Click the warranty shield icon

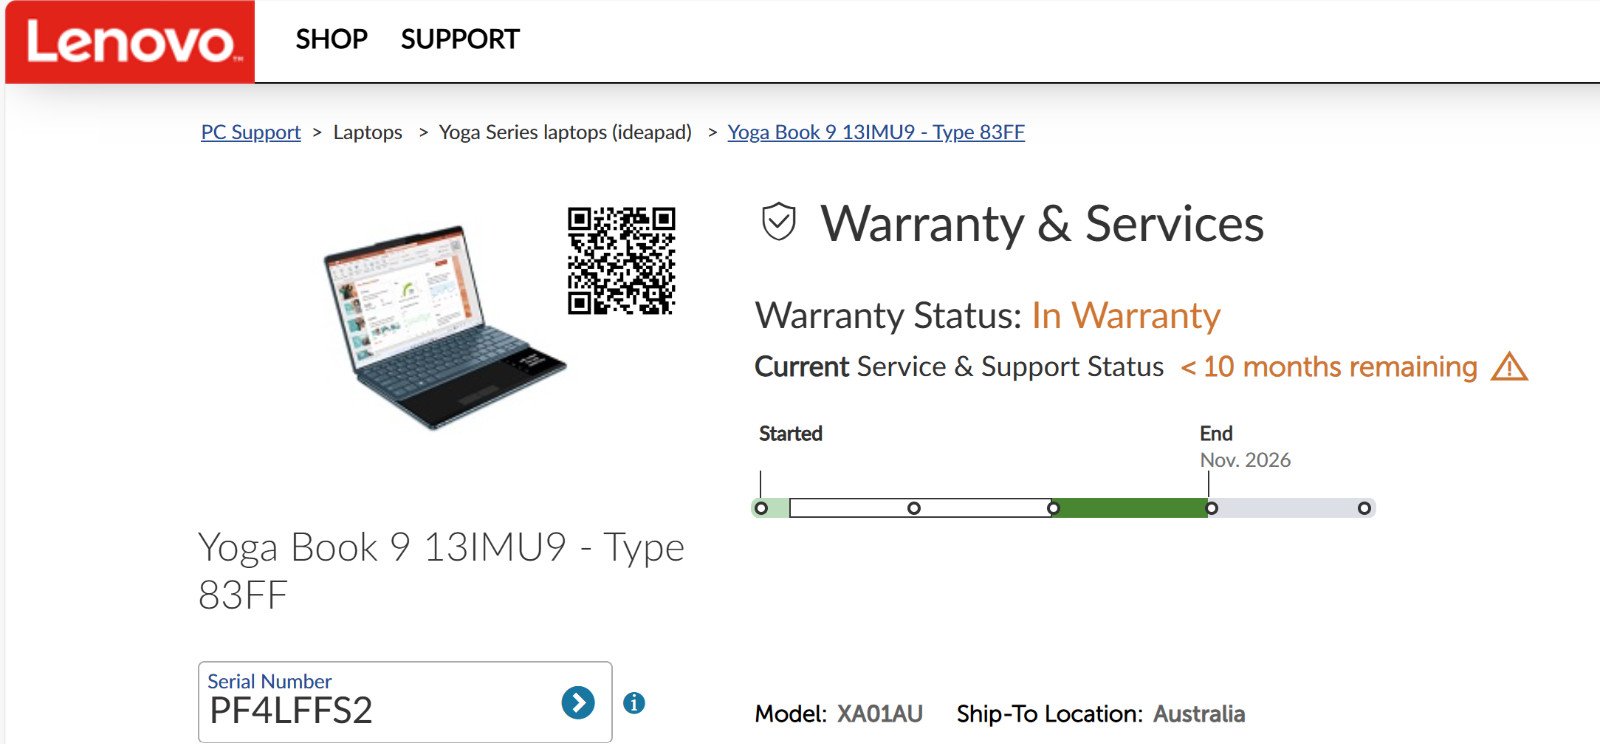click(779, 222)
